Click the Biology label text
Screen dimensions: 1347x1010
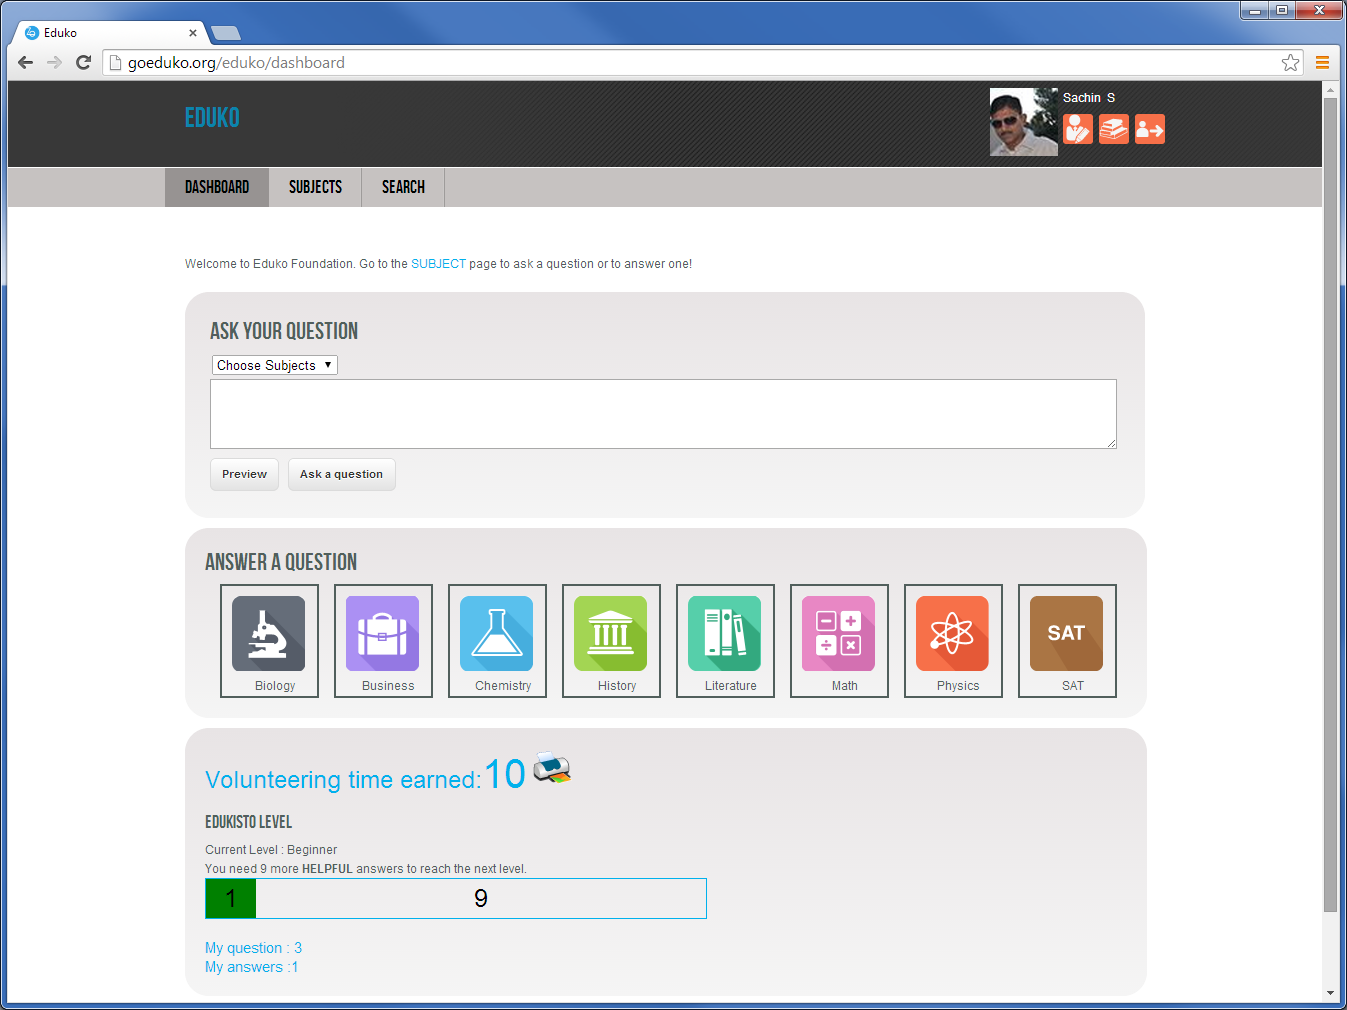[275, 686]
